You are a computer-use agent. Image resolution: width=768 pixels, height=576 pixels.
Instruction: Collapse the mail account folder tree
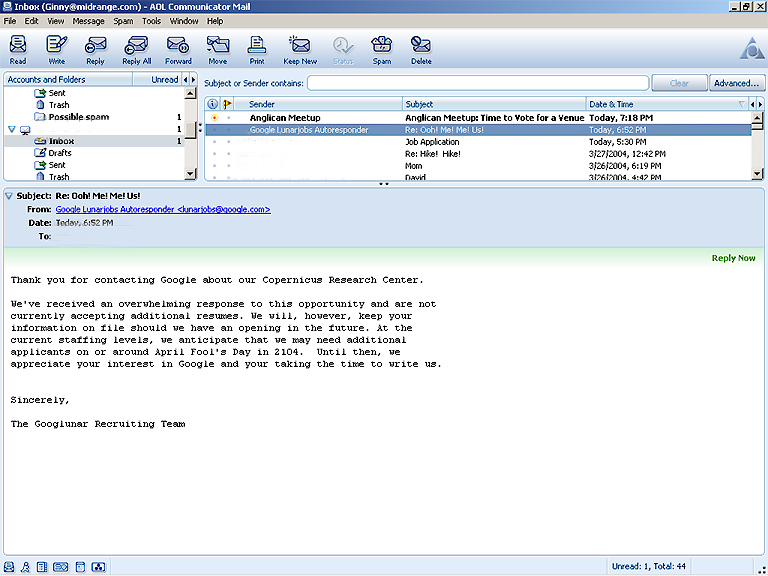tap(12, 129)
